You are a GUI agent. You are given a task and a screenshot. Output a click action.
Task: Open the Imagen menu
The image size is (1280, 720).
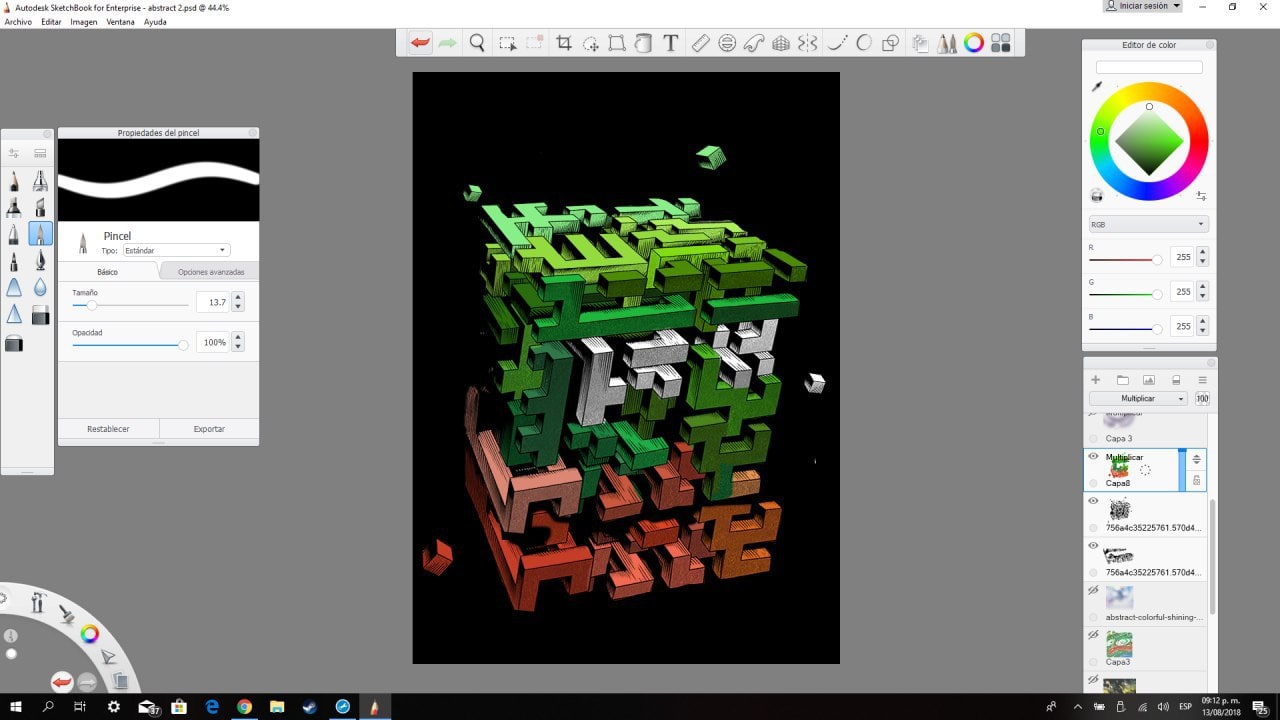tap(84, 21)
